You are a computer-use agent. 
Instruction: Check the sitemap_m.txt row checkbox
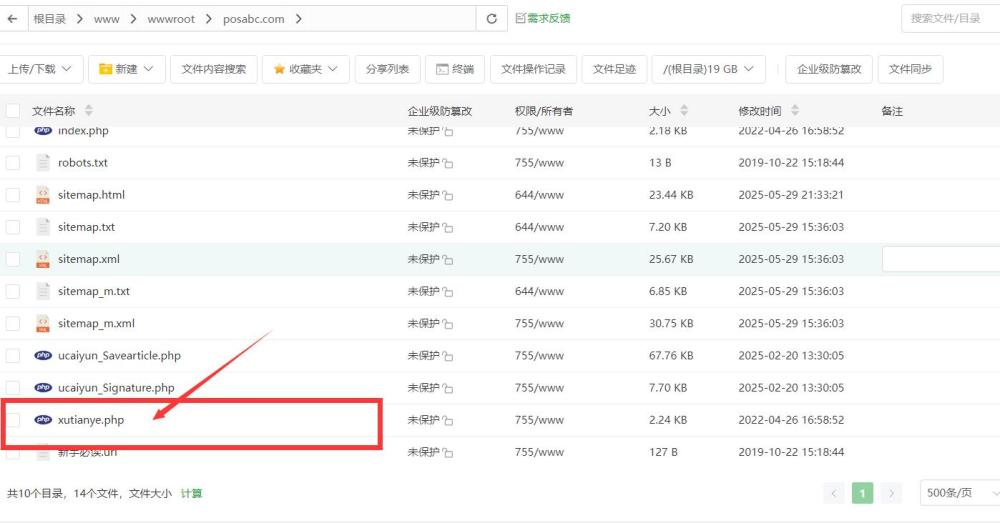pos(13,291)
